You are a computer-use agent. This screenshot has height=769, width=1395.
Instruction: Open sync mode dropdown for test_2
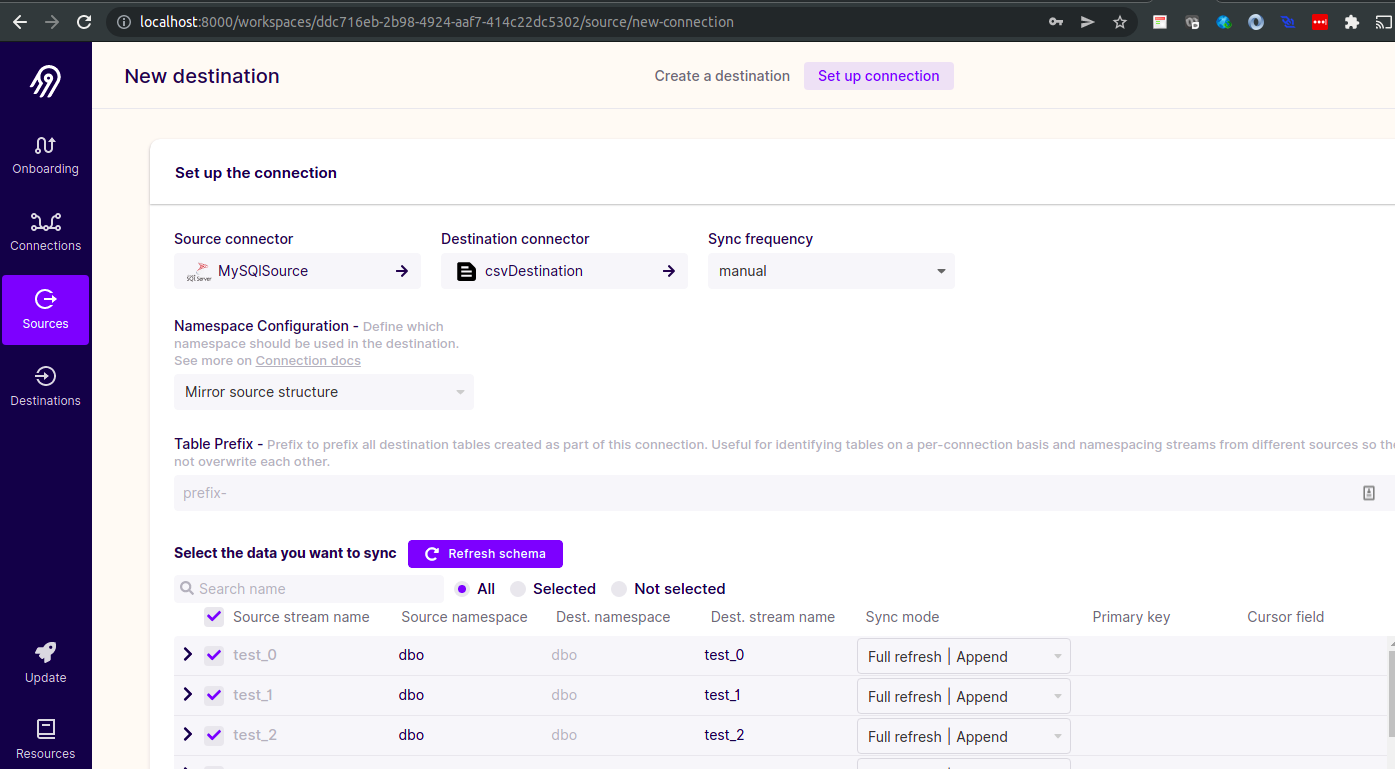(x=964, y=736)
